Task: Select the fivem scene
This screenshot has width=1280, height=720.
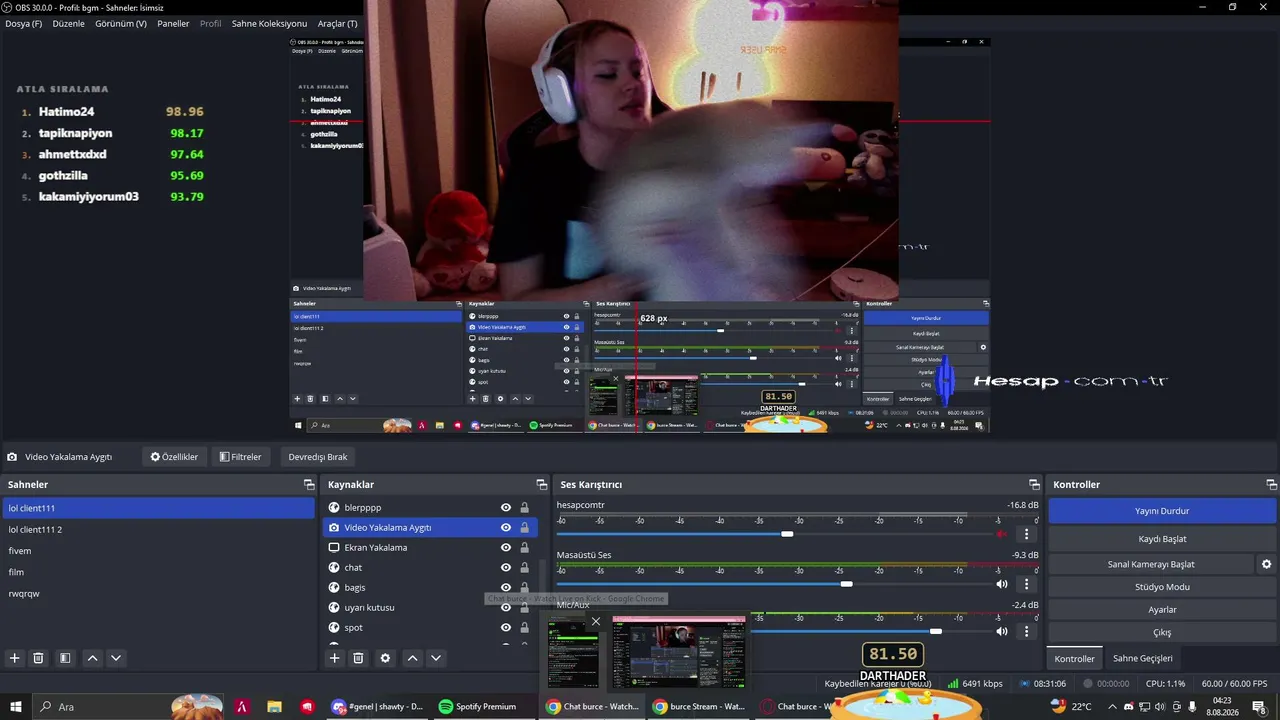Action: click(x=158, y=551)
